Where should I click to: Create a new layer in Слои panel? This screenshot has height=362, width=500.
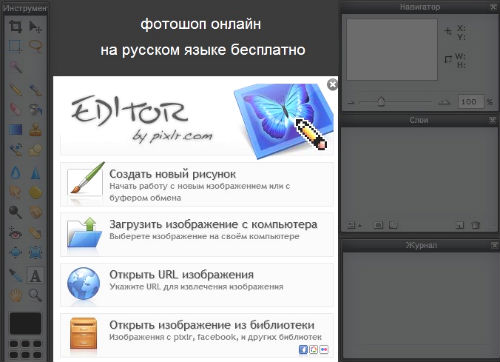460,225
